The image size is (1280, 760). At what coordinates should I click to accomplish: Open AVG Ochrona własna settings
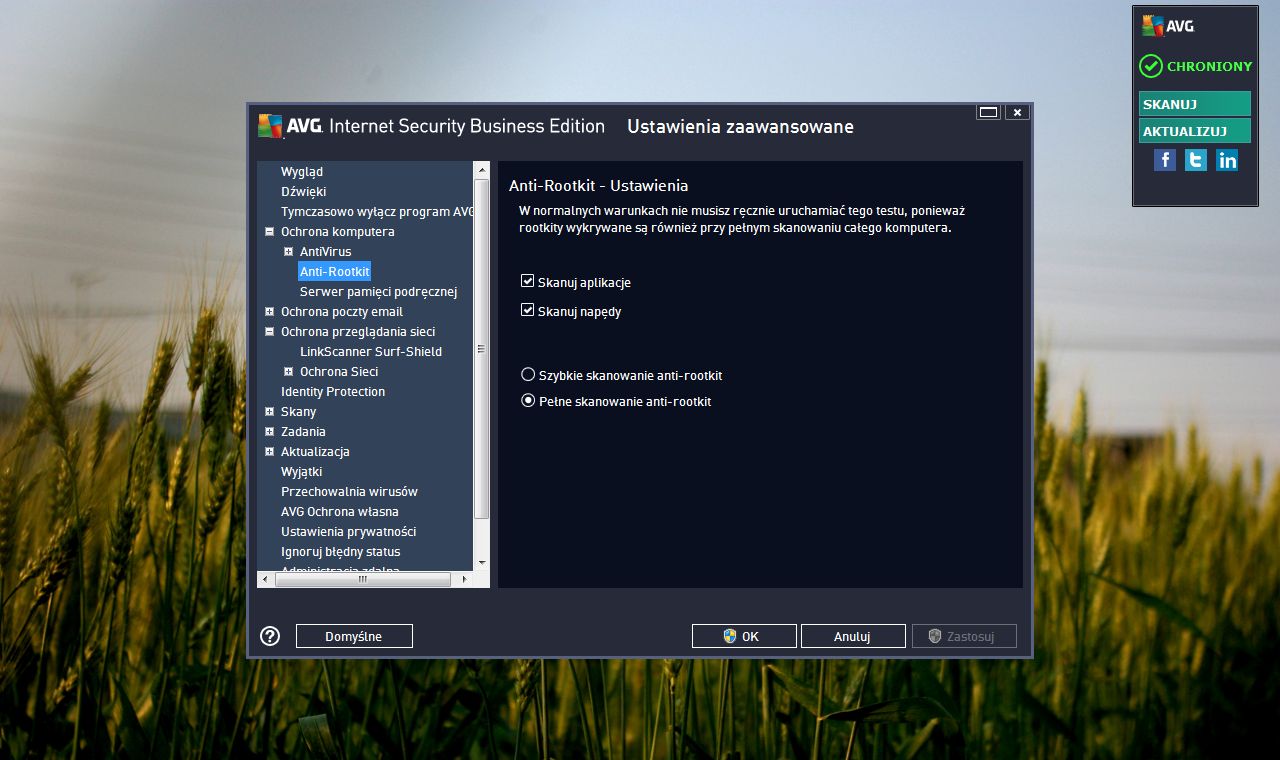340,511
